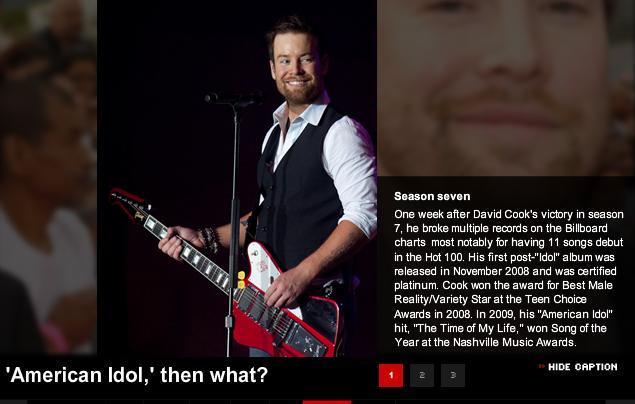Viewport: 635px width, 404px height.
Task: Click the David Cook caption paragraph
Action: (509, 278)
